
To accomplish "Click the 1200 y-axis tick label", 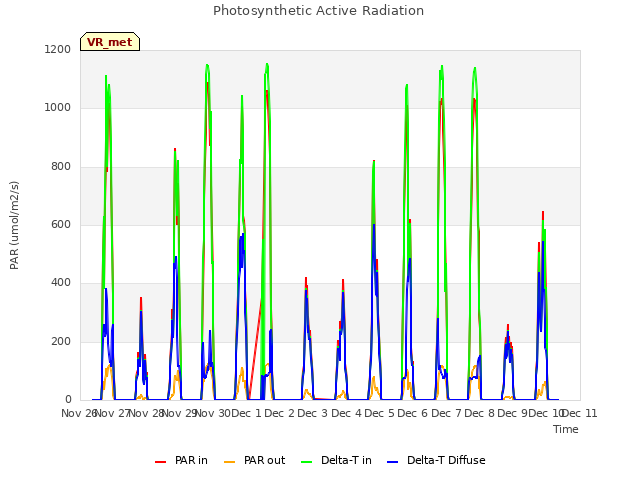I will 58,49.
